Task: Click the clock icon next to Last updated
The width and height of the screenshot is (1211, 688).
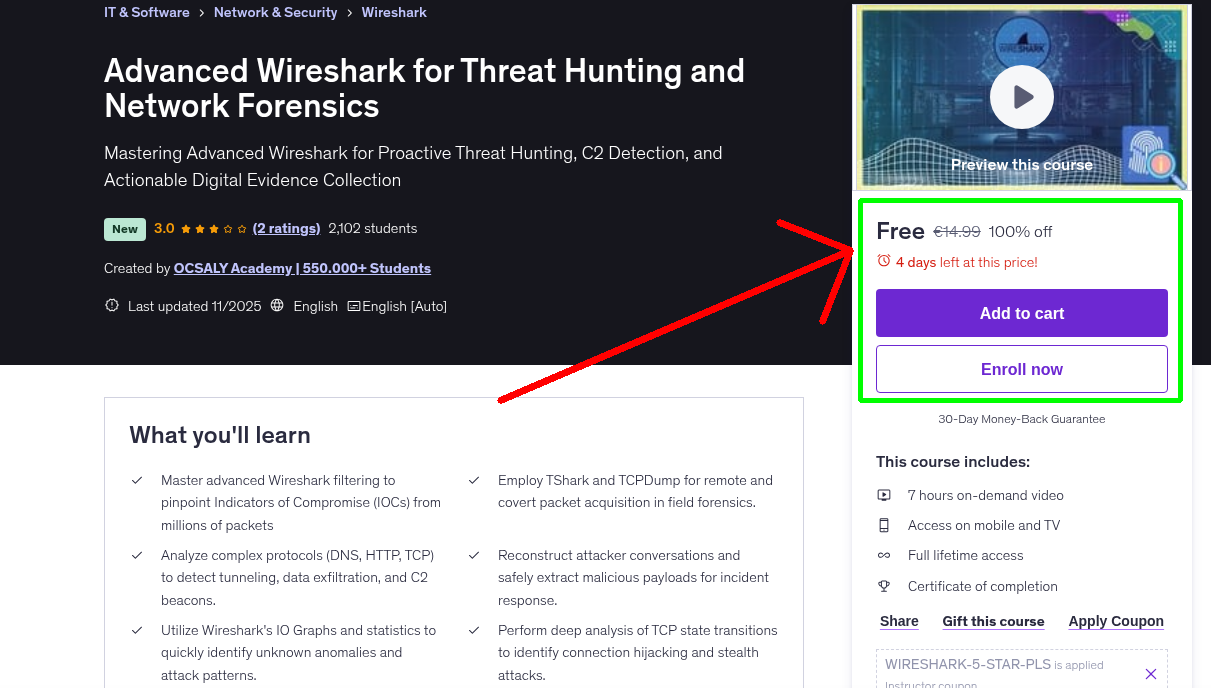Action: (111, 305)
